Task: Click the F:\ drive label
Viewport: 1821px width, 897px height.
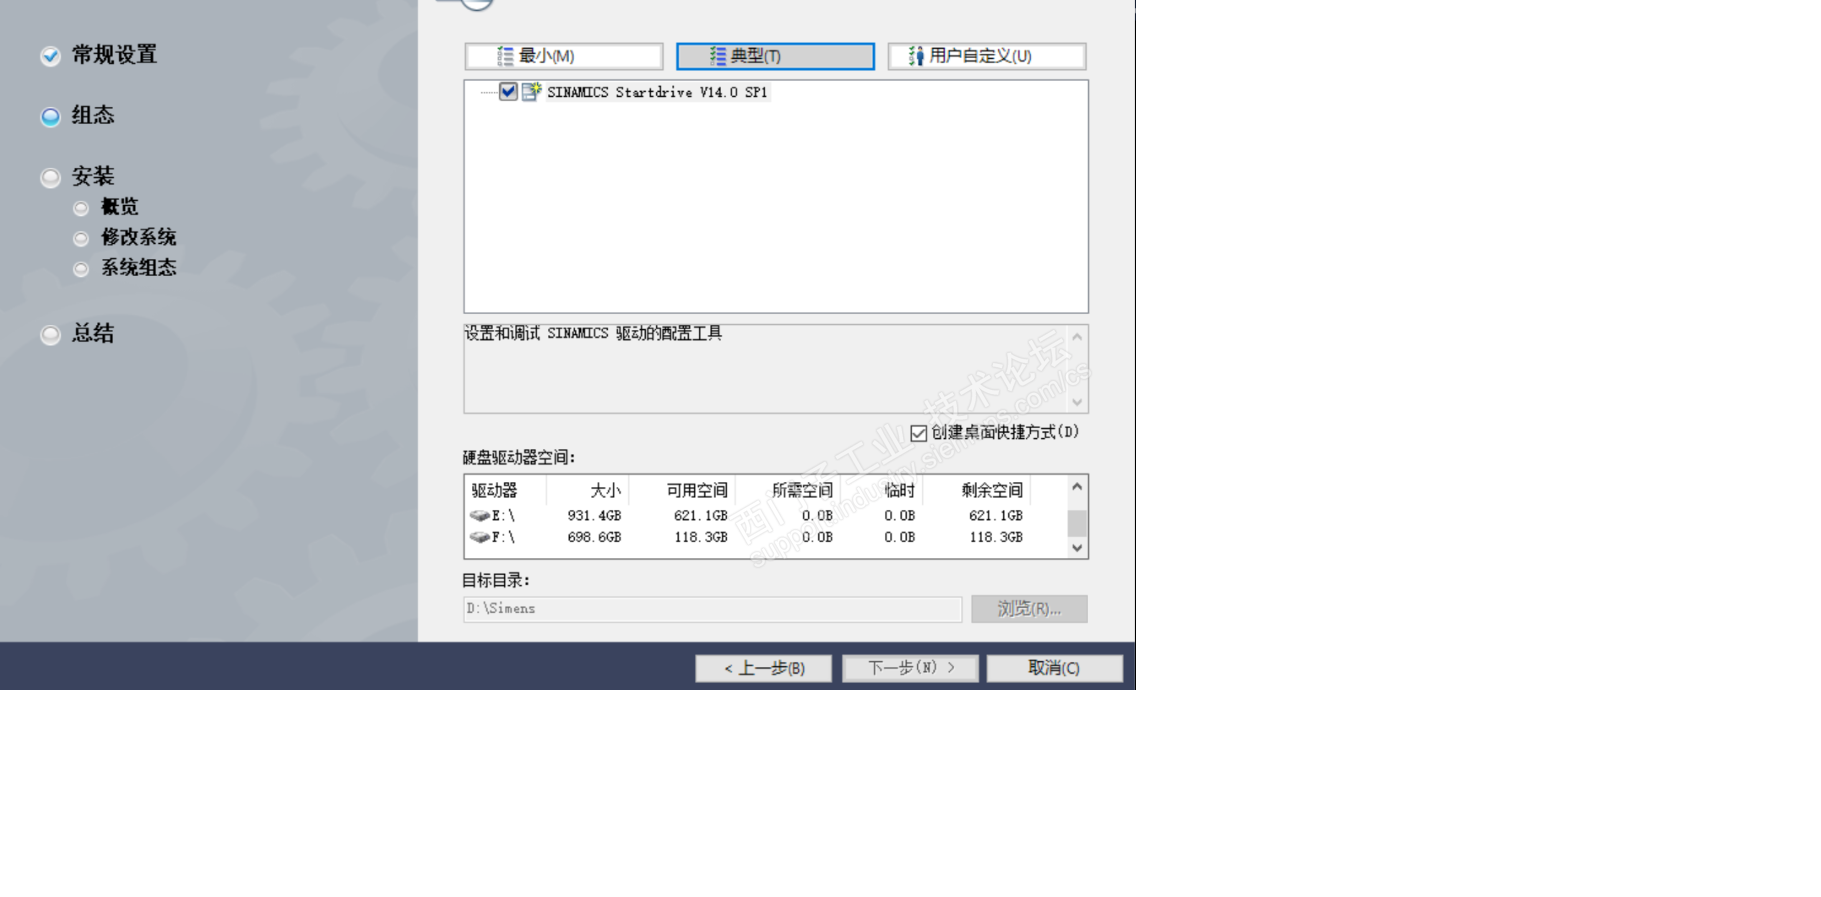Action: pos(503,537)
